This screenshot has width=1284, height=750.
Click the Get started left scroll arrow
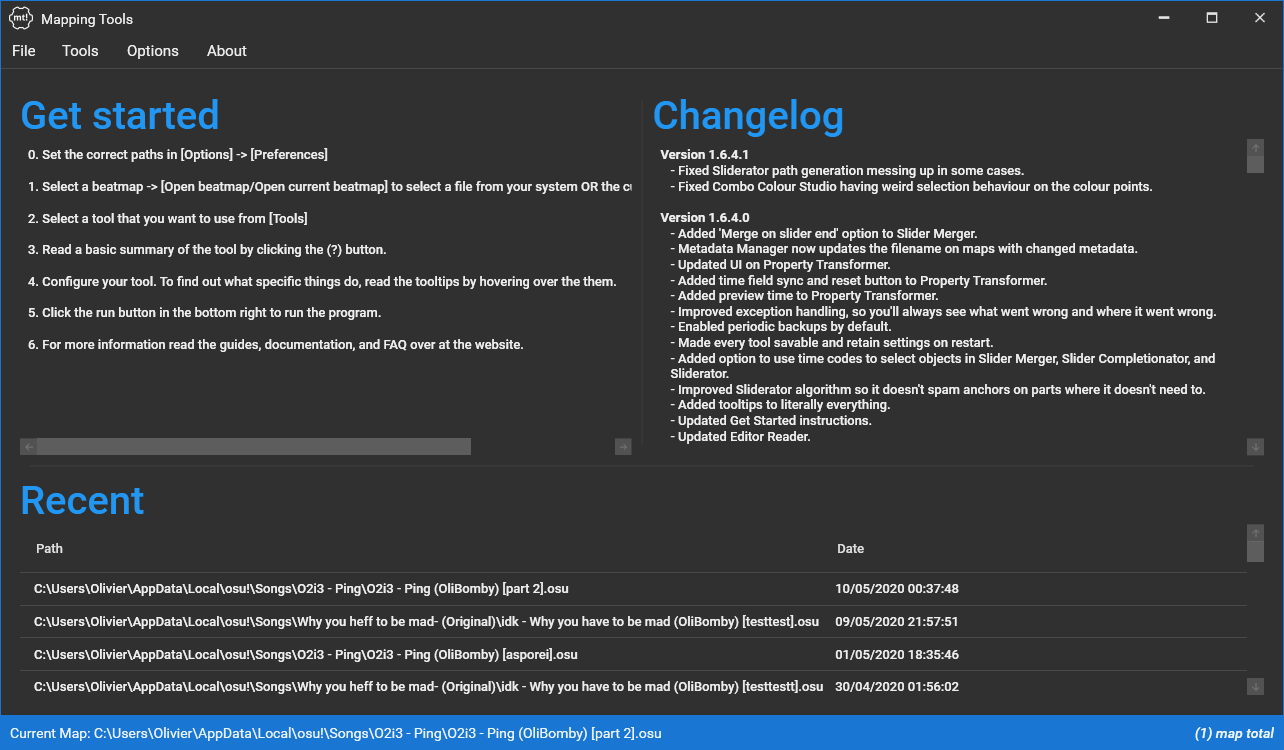[x=29, y=447]
